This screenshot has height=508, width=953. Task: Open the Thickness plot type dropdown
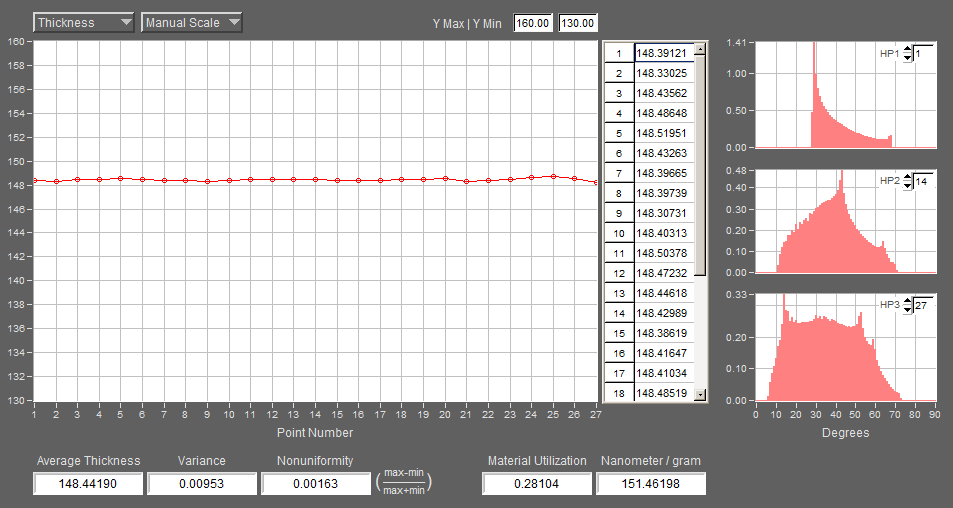click(83, 22)
